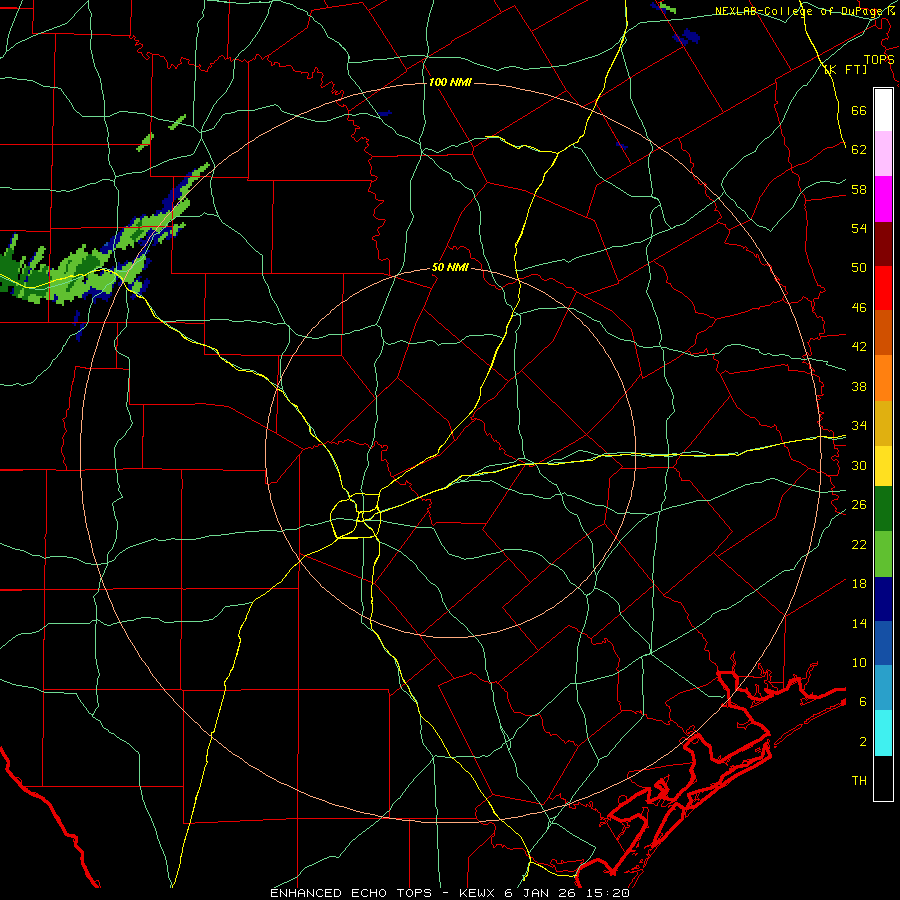Click the legend value "54"
This screenshot has width=900, height=900.
coord(859,228)
